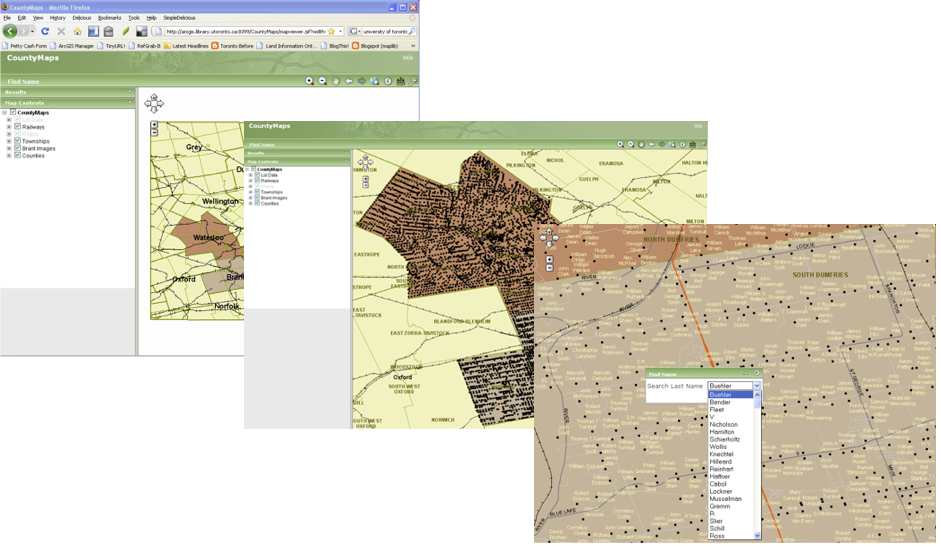Screen dimensions: 941x547
Task: Open the SimpleDelicious menu
Action: (x=179, y=18)
